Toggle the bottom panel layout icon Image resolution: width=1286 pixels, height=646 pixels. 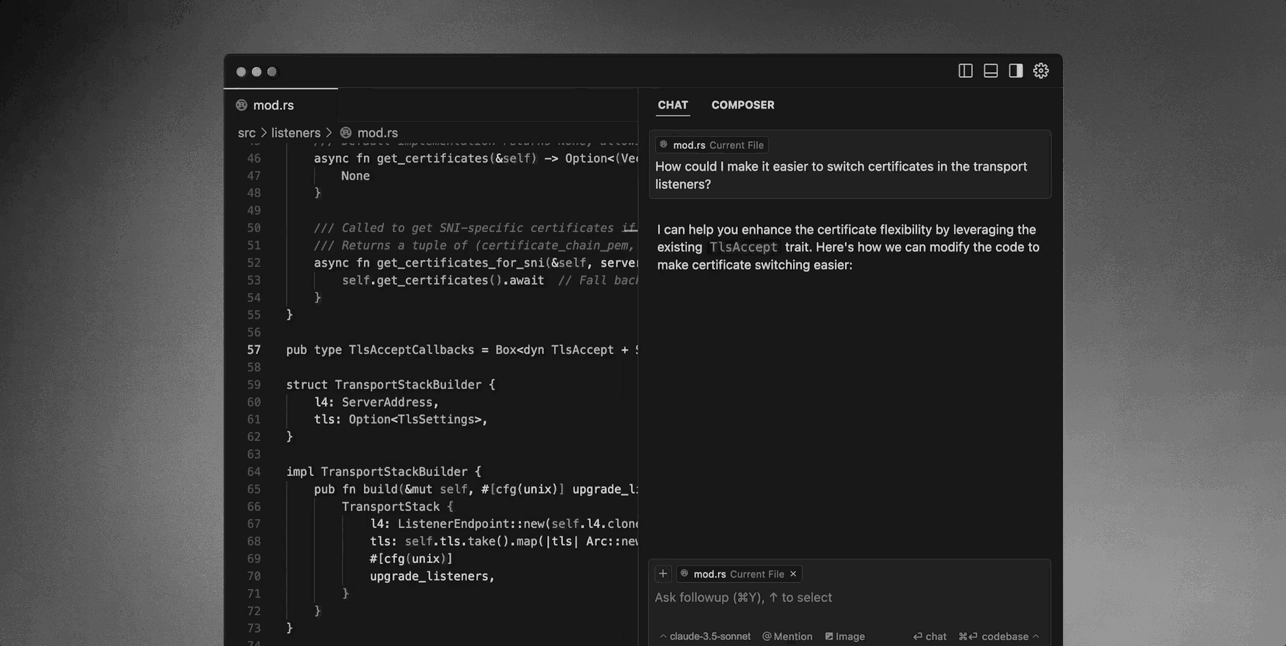click(x=990, y=71)
